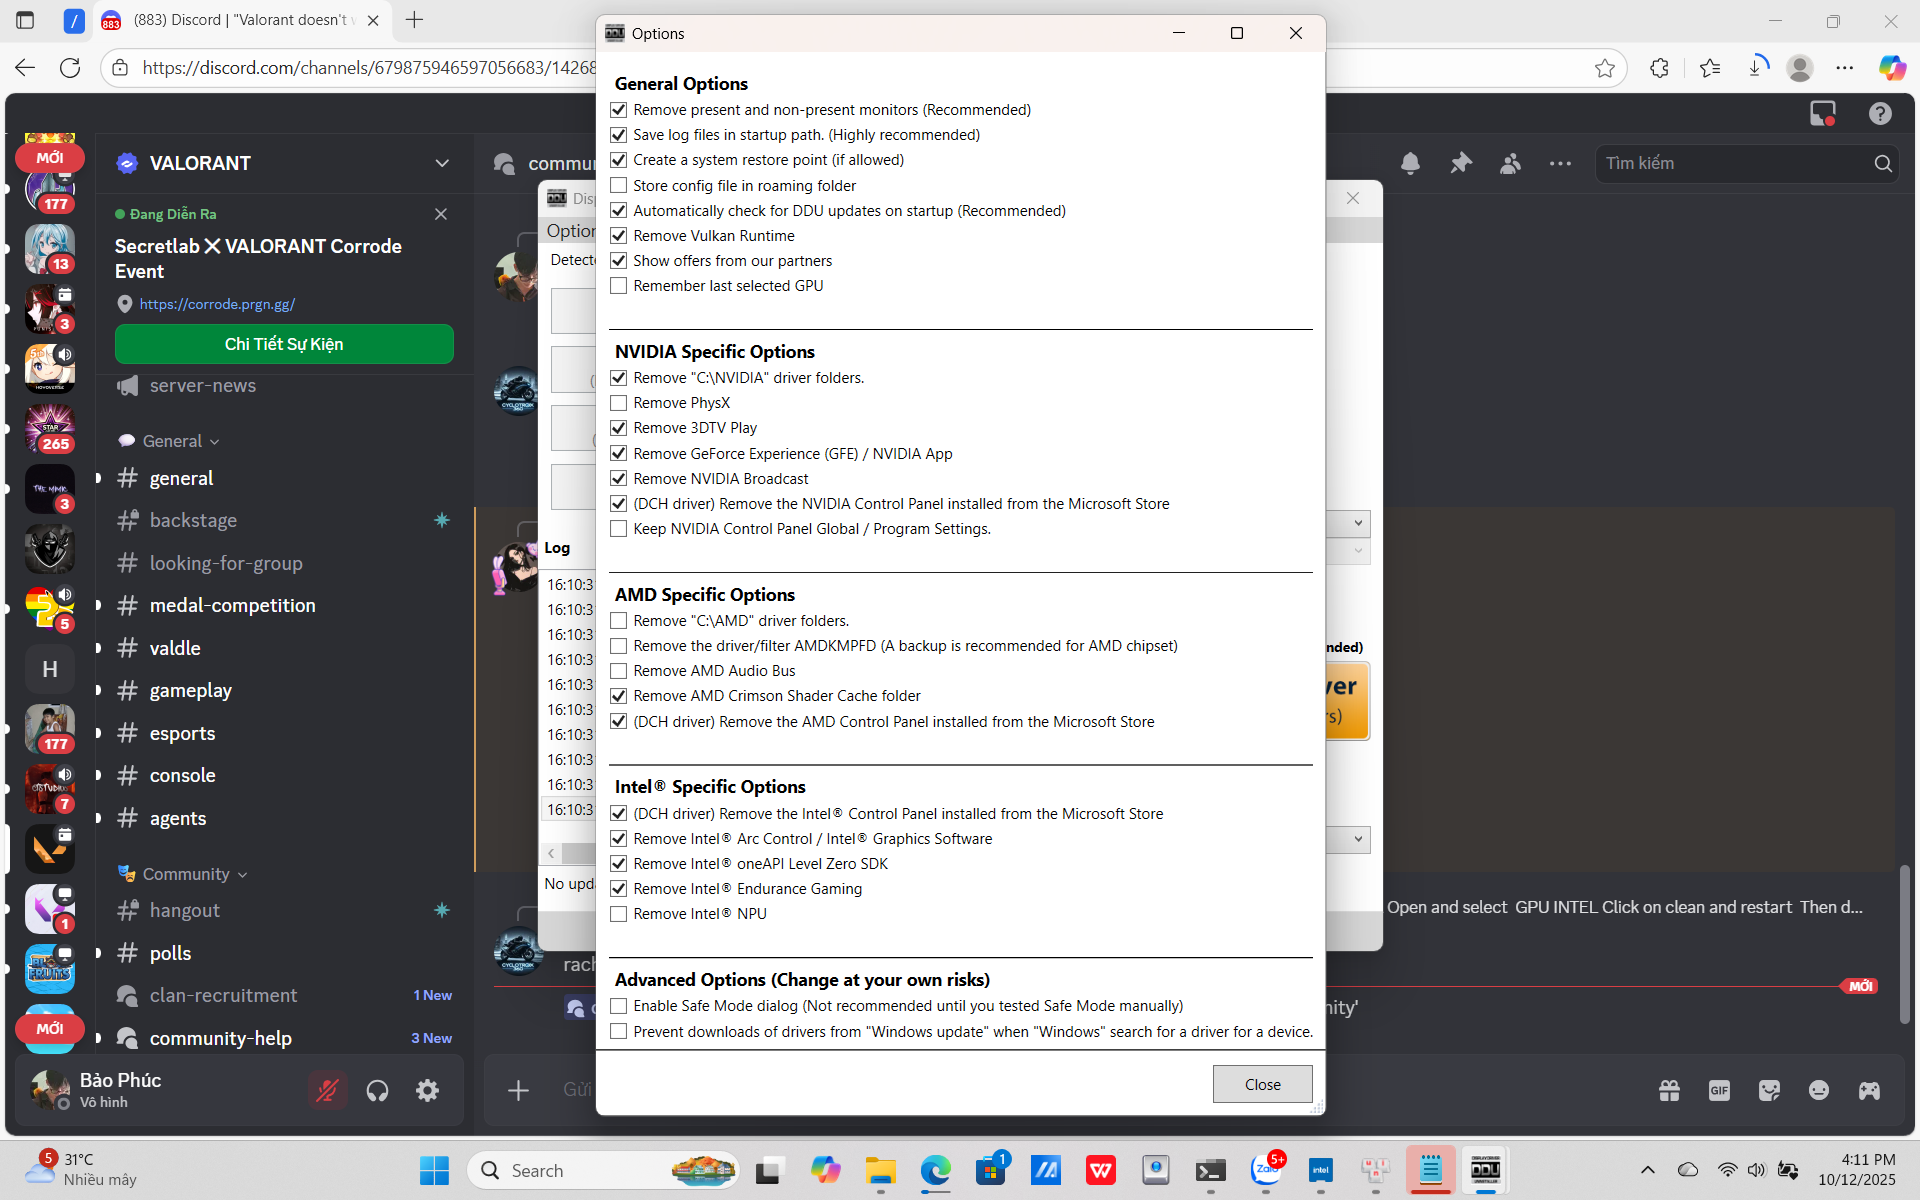The height and width of the screenshot is (1200, 1920).
Task: Enable Remove Intel NPU checkbox
Action: tap(619, 914)
